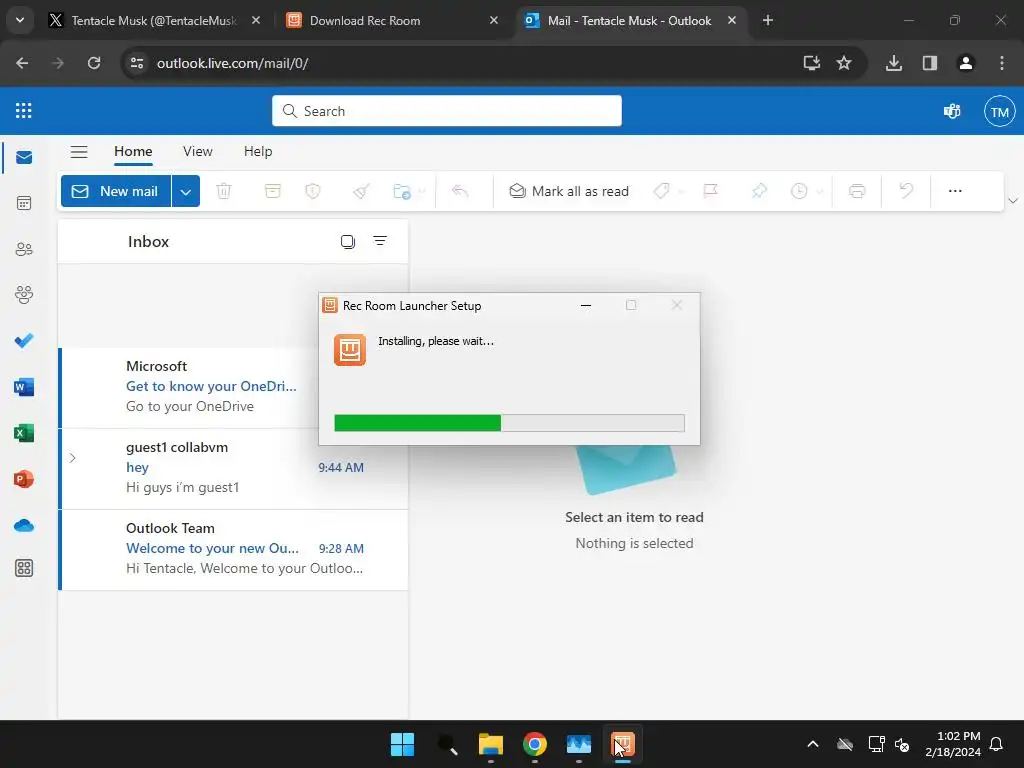This screenshot has width=1024, height=768.
Task: Bookmark this page with the star
Action: pos(844,63)
